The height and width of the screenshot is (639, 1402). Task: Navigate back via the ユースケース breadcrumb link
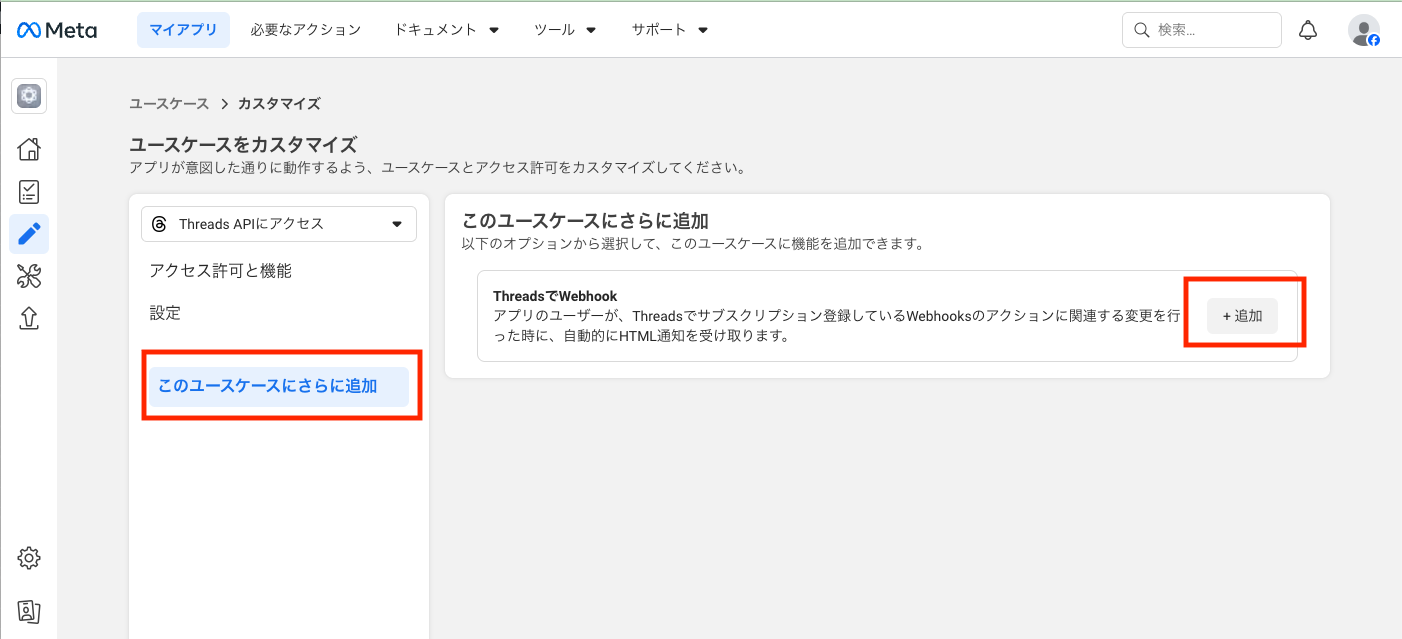tap(168, 103)
